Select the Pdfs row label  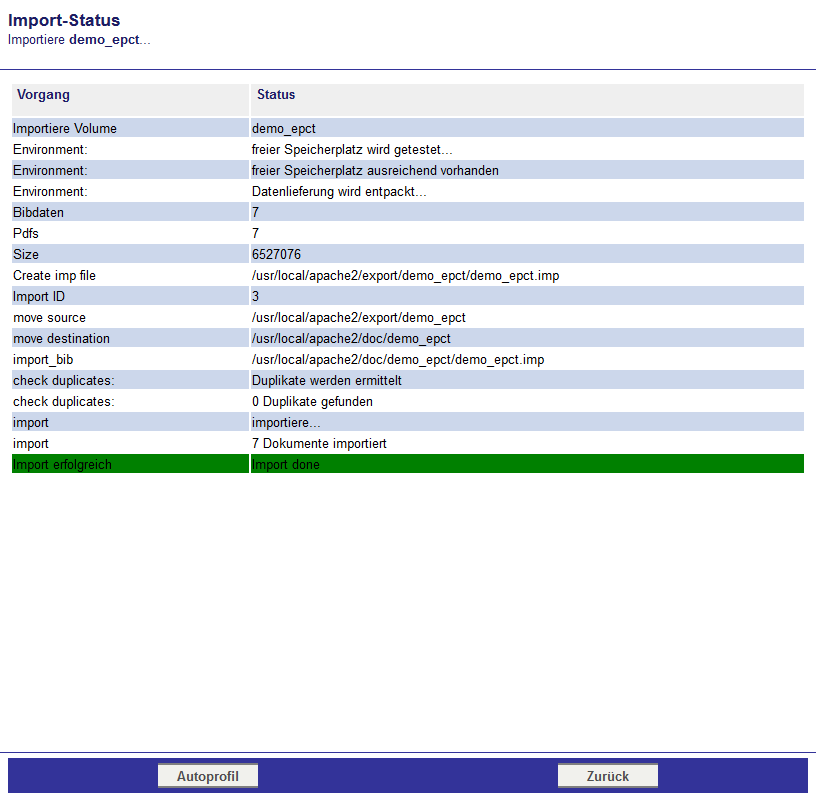tap(26, 233)
